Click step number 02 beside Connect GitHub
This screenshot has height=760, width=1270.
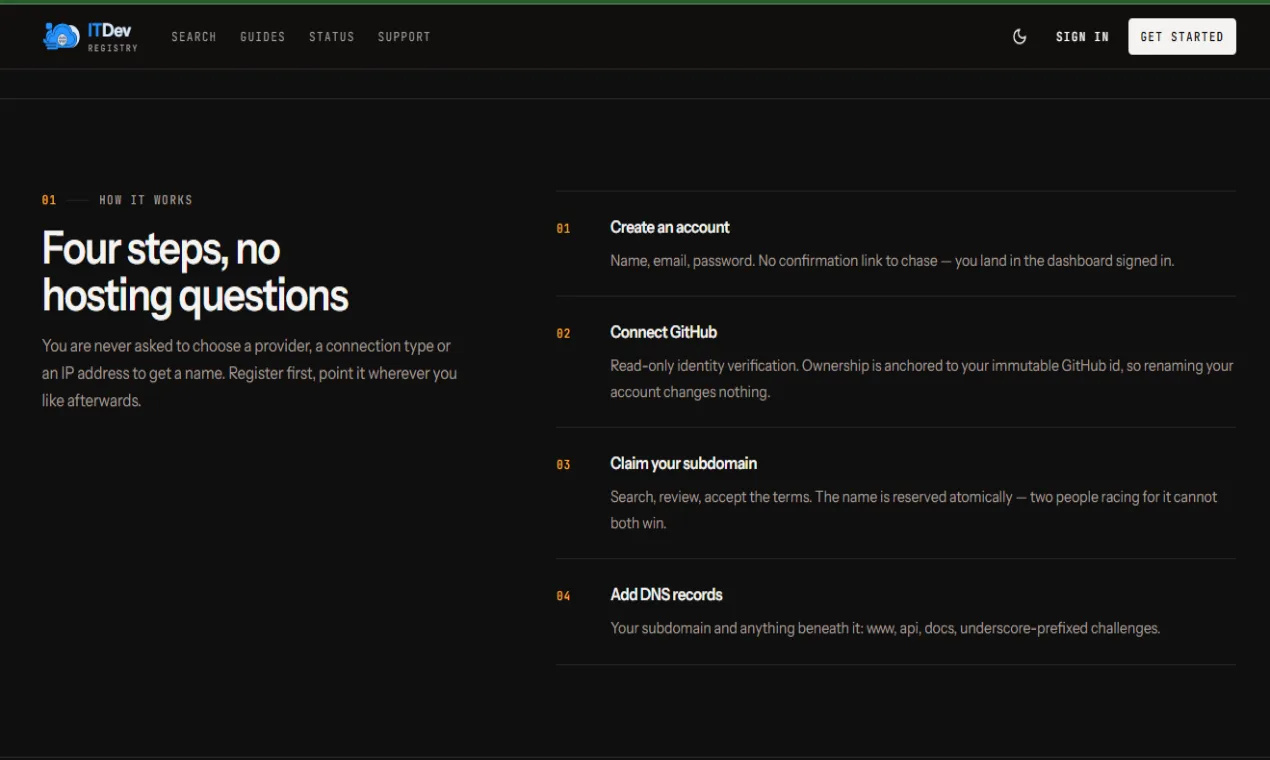coord(564,334)
